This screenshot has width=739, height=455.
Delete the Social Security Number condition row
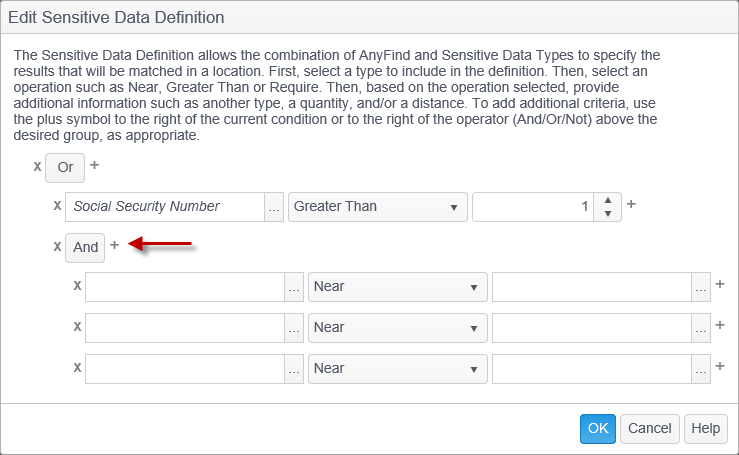tap(57, 206)
